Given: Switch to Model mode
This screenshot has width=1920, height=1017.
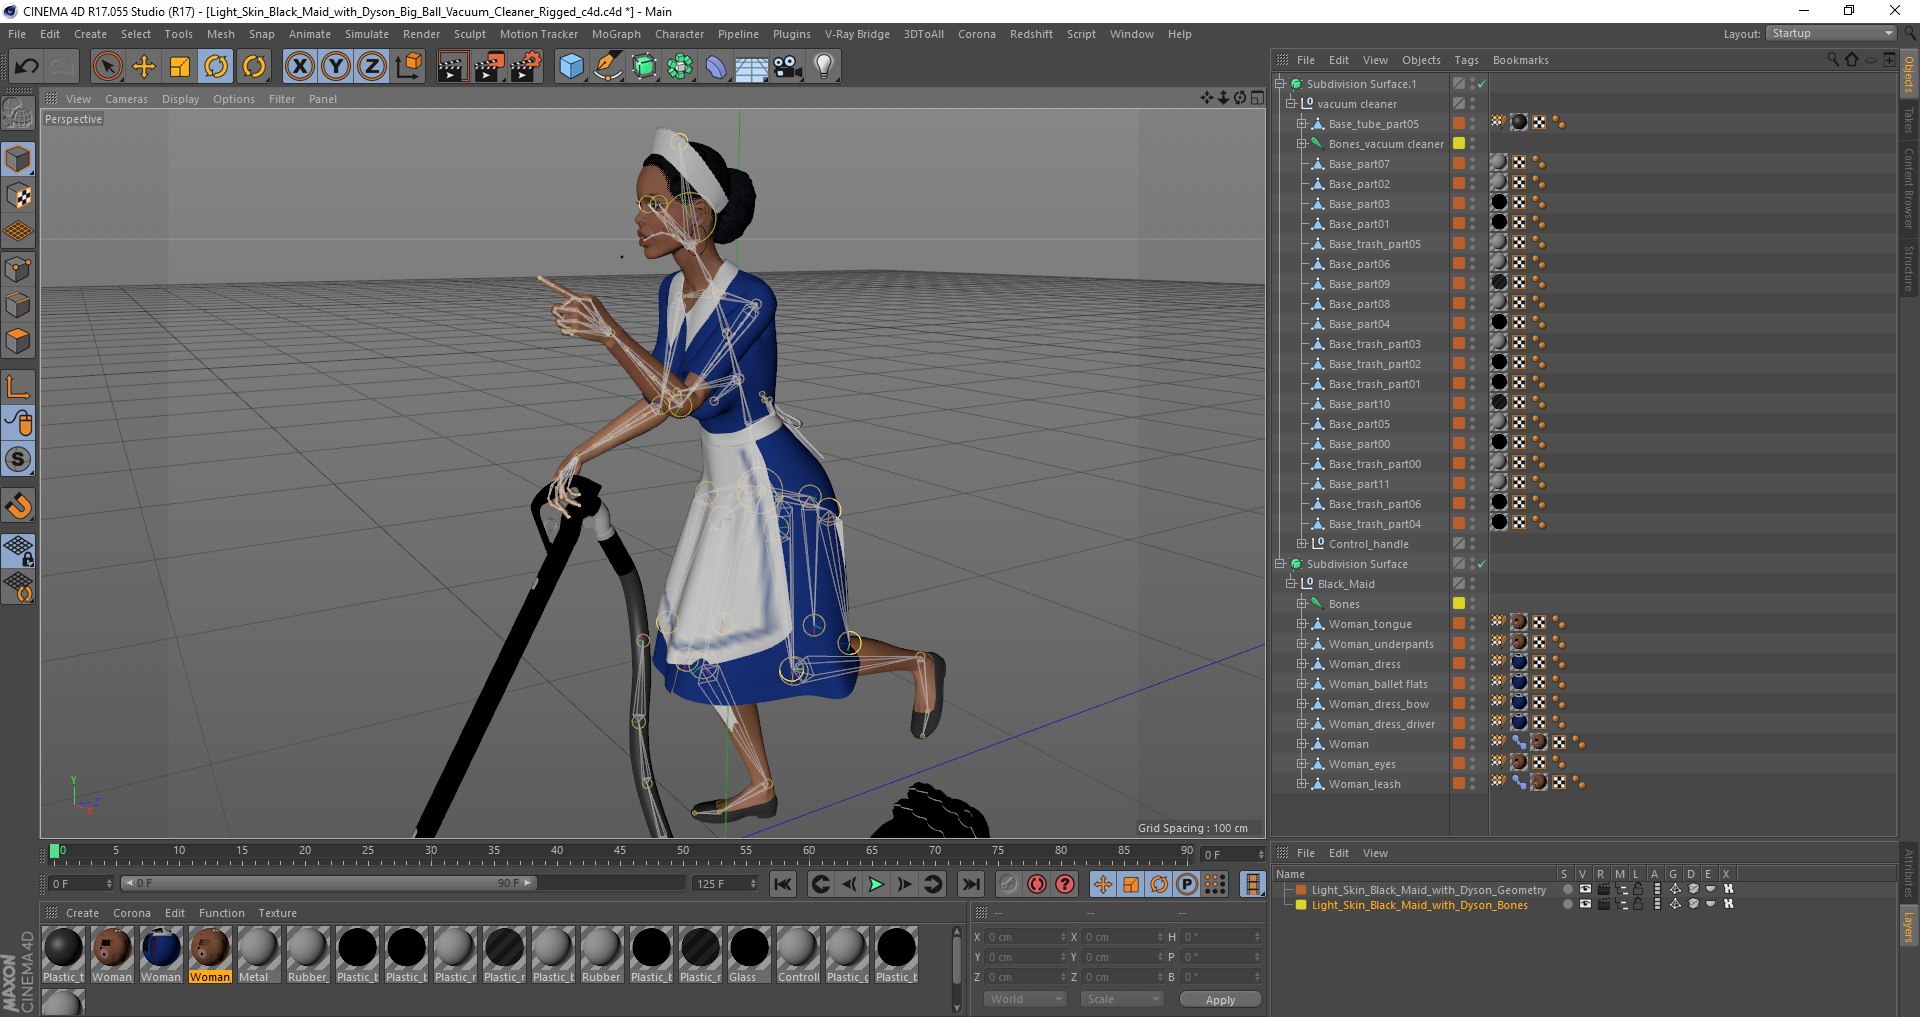Looking at the screenshot, I should (x=18, y=159).
